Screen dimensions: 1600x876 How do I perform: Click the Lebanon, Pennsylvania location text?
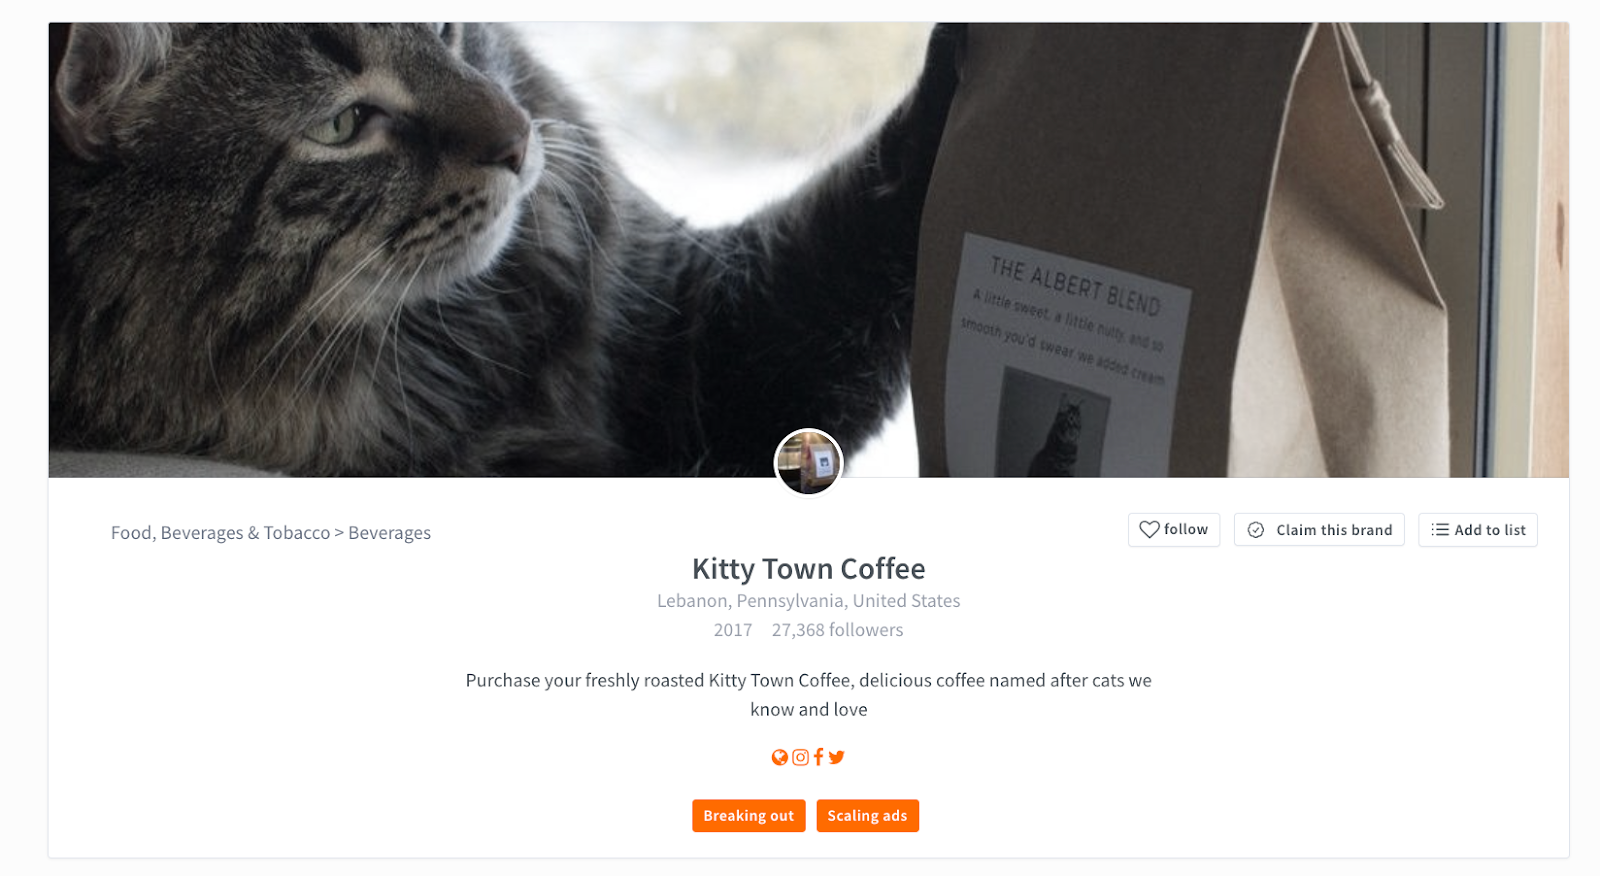click(808, 601)
